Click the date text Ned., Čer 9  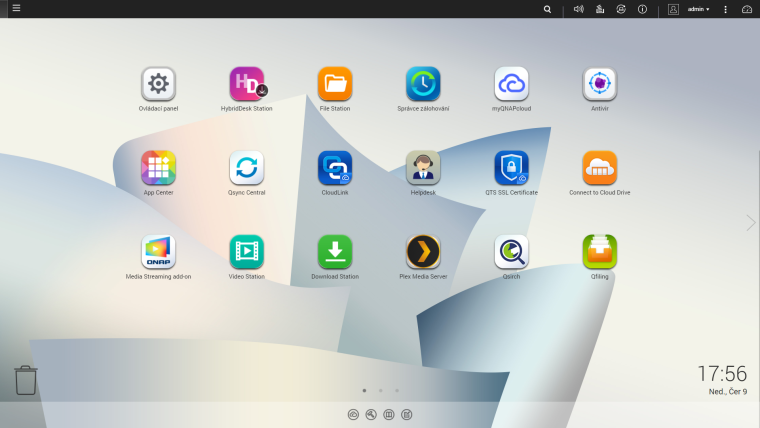click(x=728, y=392)
